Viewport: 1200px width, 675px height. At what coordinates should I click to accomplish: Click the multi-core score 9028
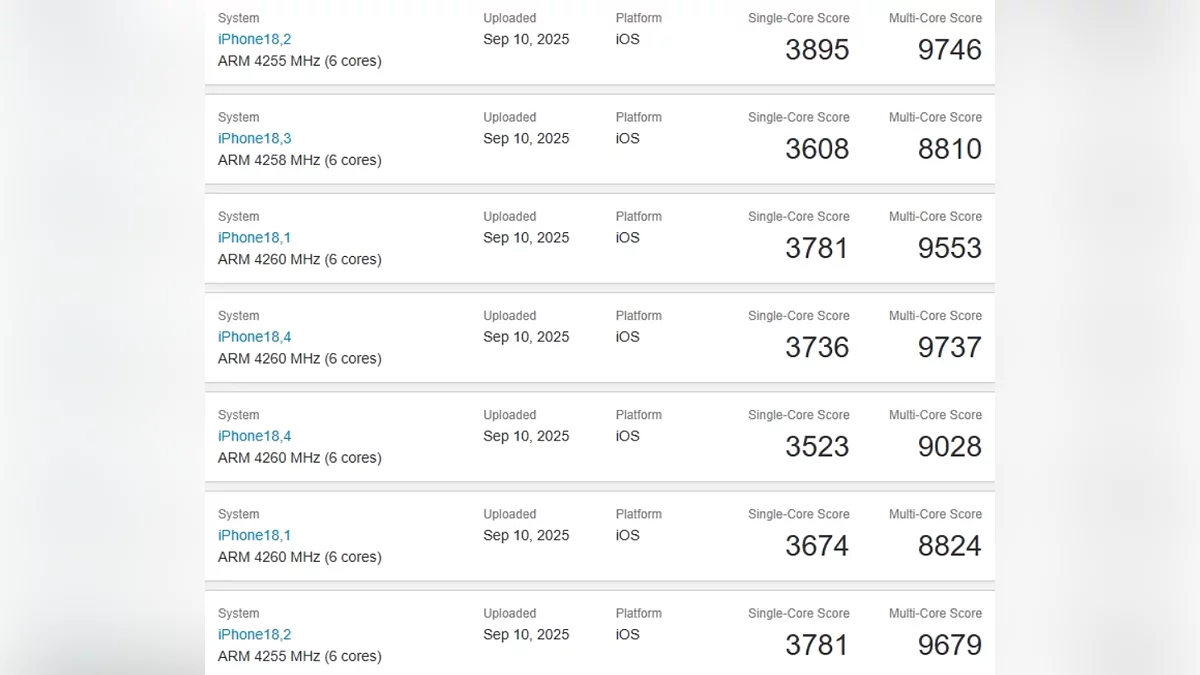[x=949, y=447]
